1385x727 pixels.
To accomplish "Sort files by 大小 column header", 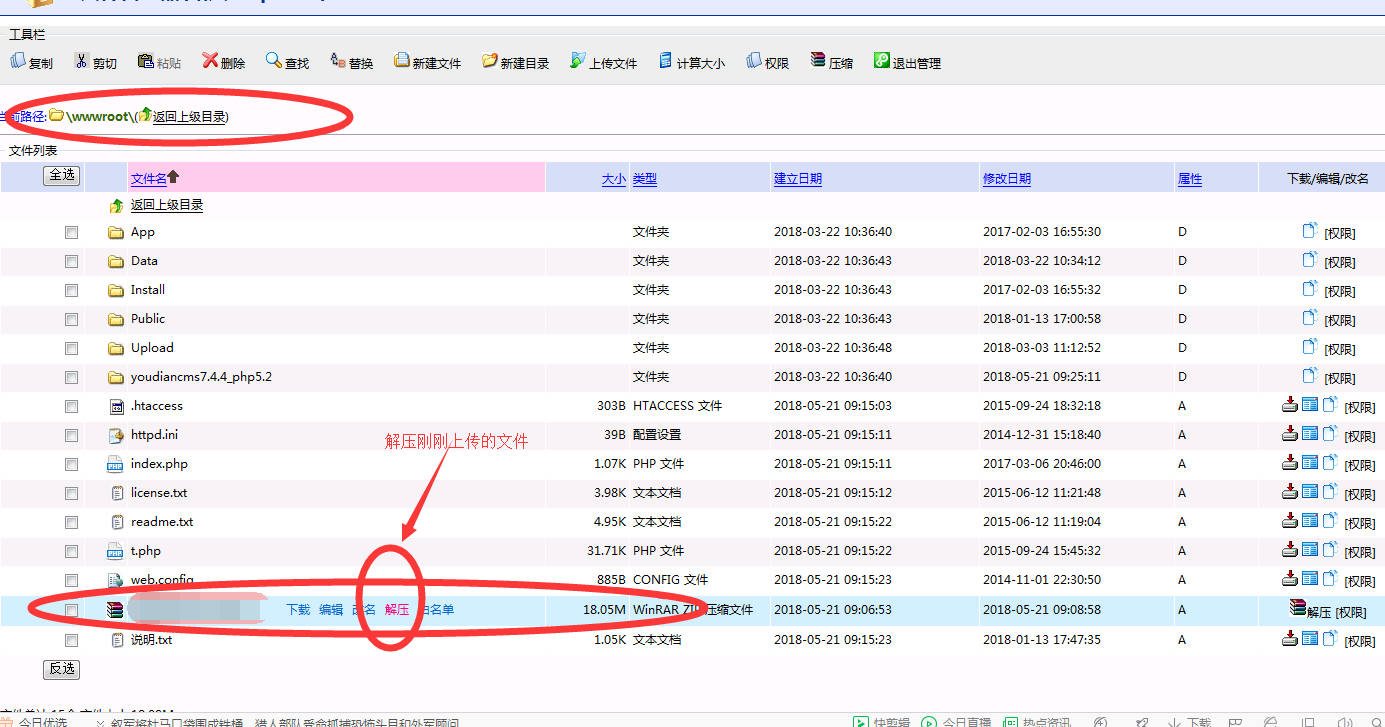I will click(613, 179).
